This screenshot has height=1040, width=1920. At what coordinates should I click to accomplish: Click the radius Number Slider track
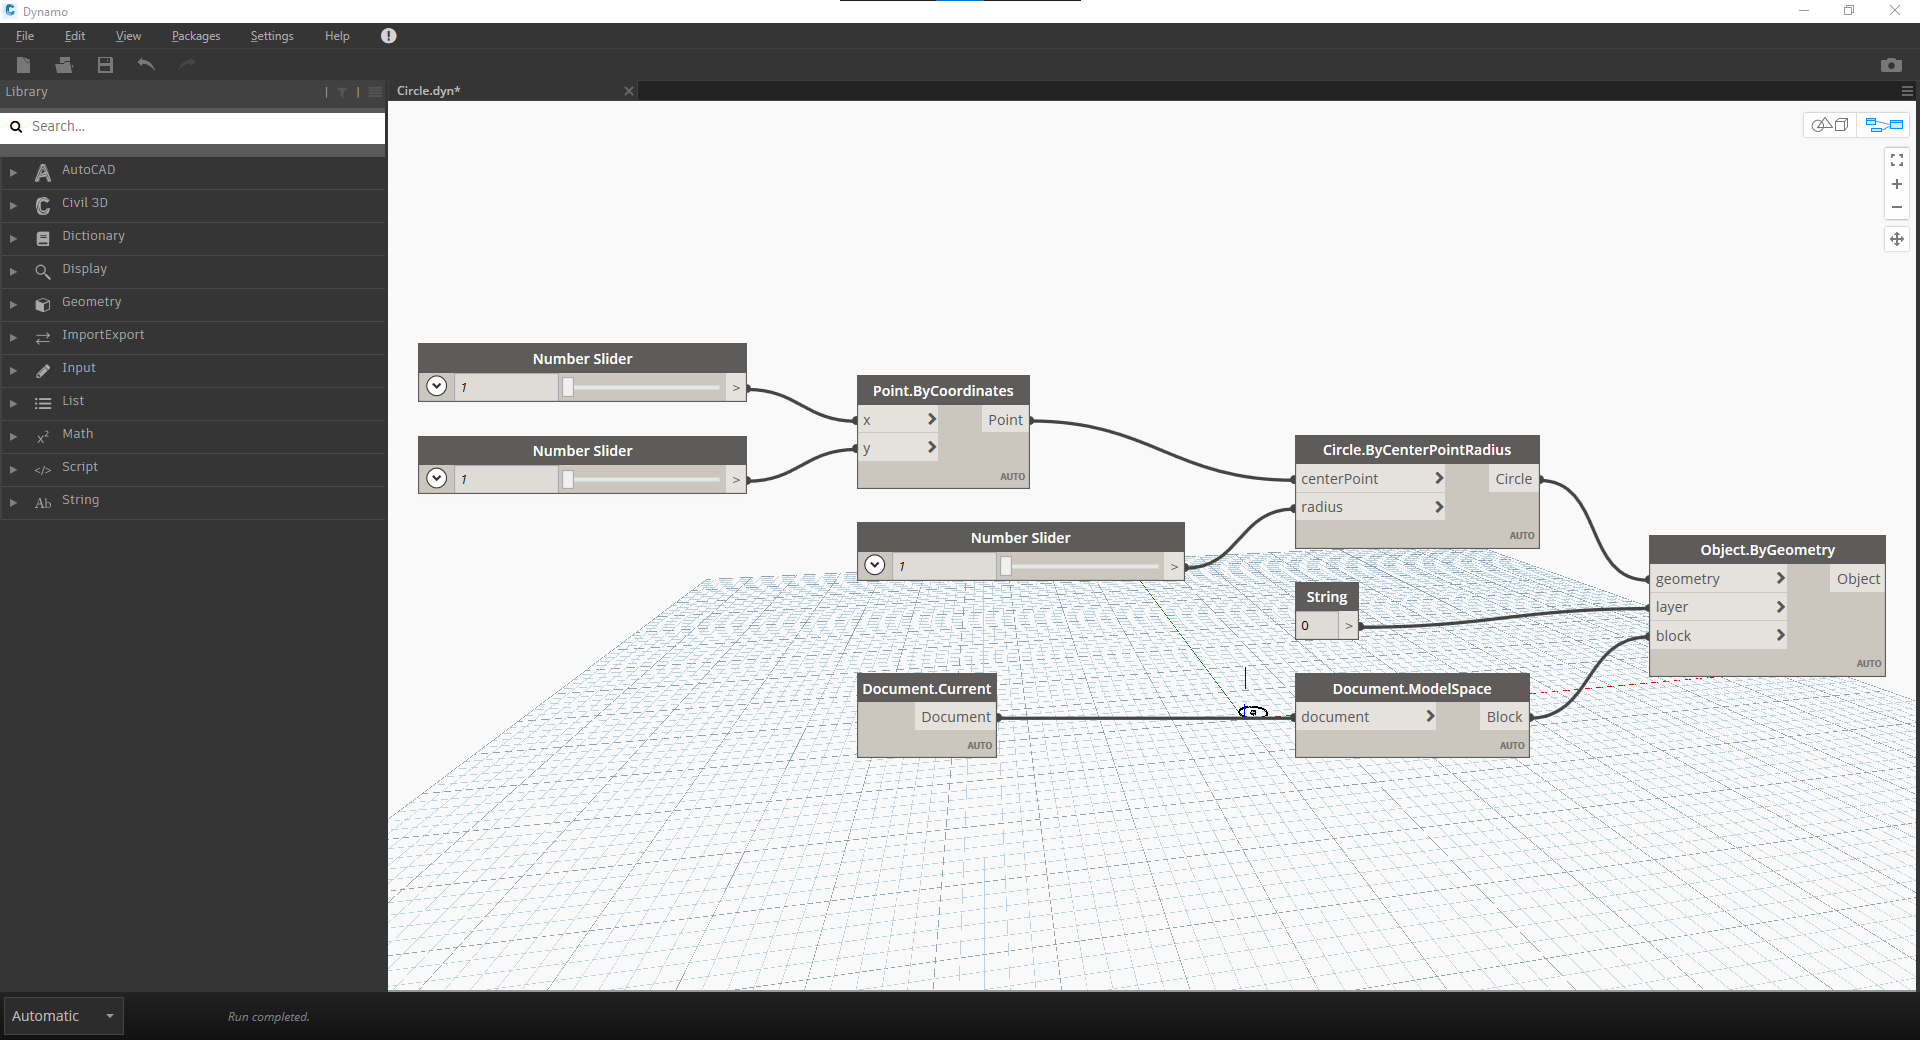click(x=1080, y=566)
